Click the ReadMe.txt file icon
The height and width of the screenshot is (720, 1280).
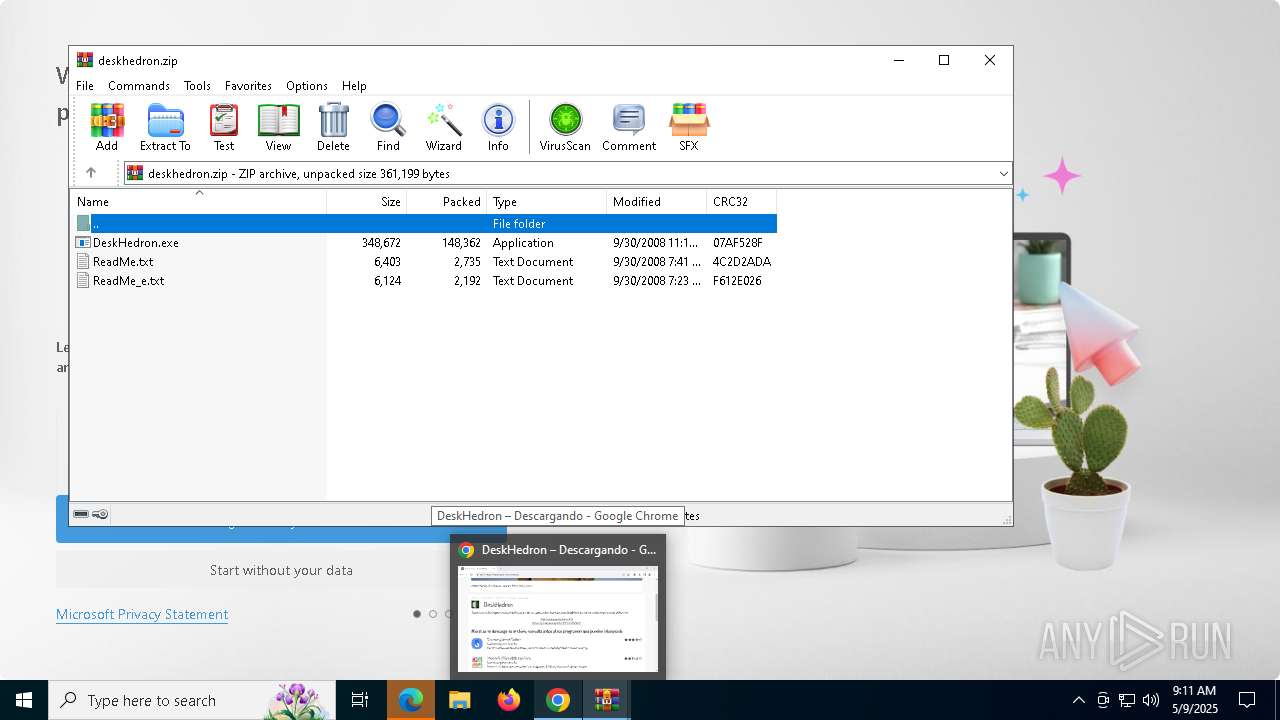pyautogui.click(x=84, y=262)
